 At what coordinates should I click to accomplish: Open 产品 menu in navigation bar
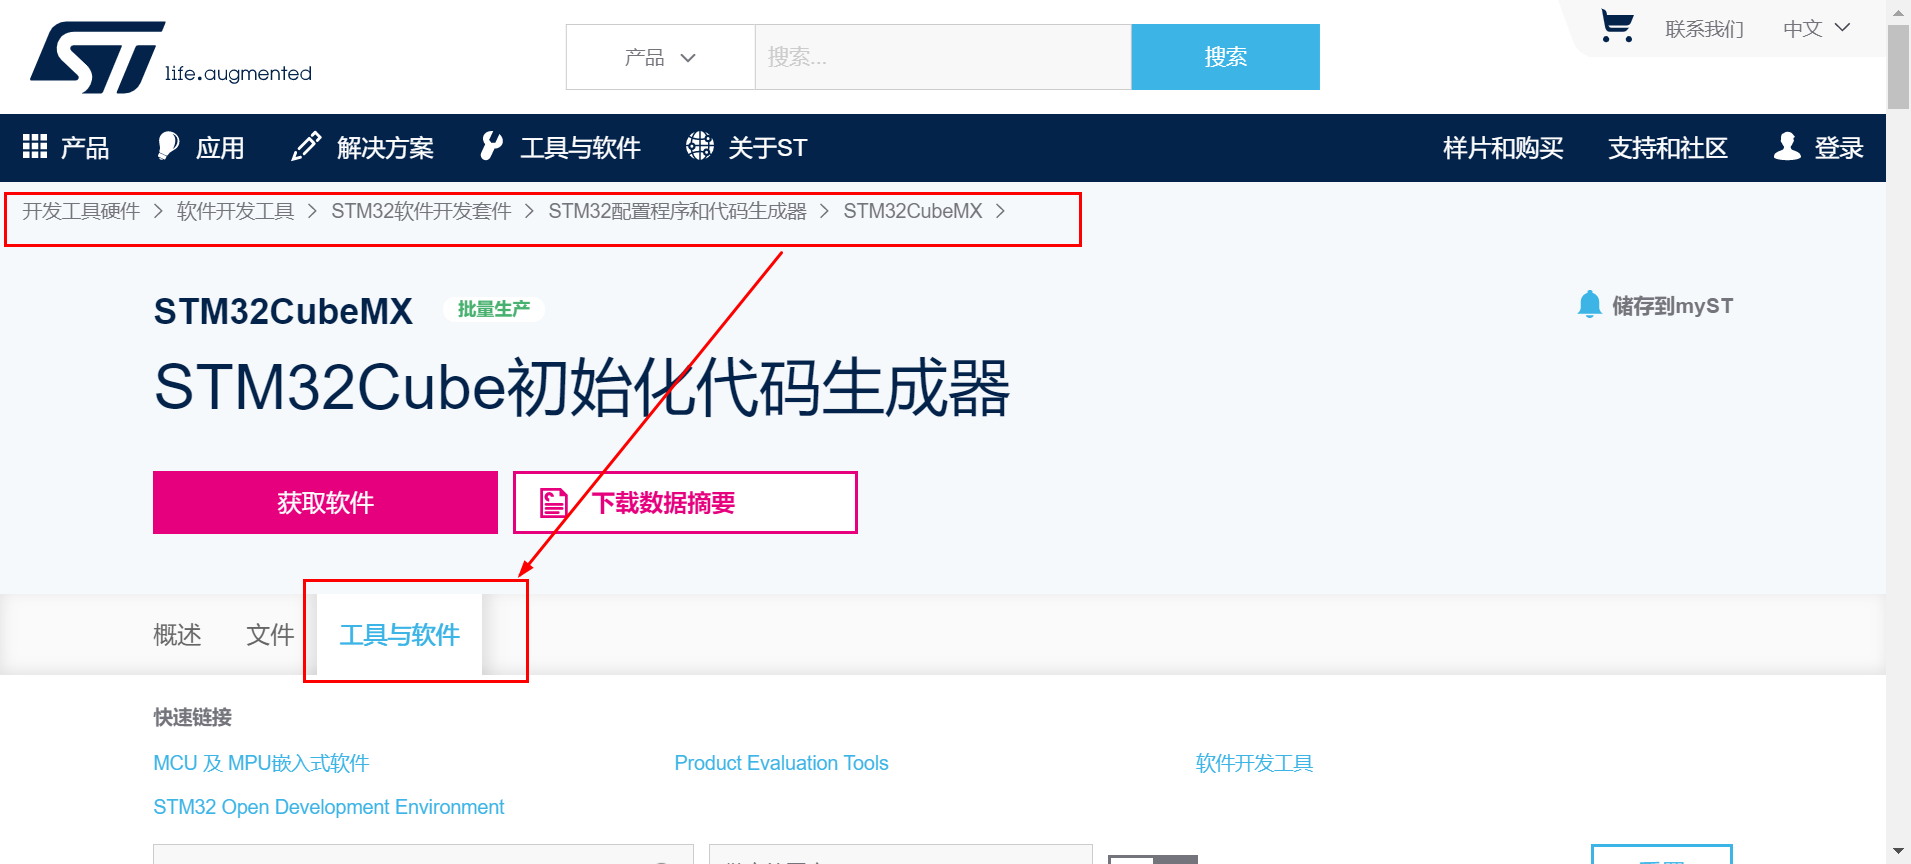click(x=85, y=148)
